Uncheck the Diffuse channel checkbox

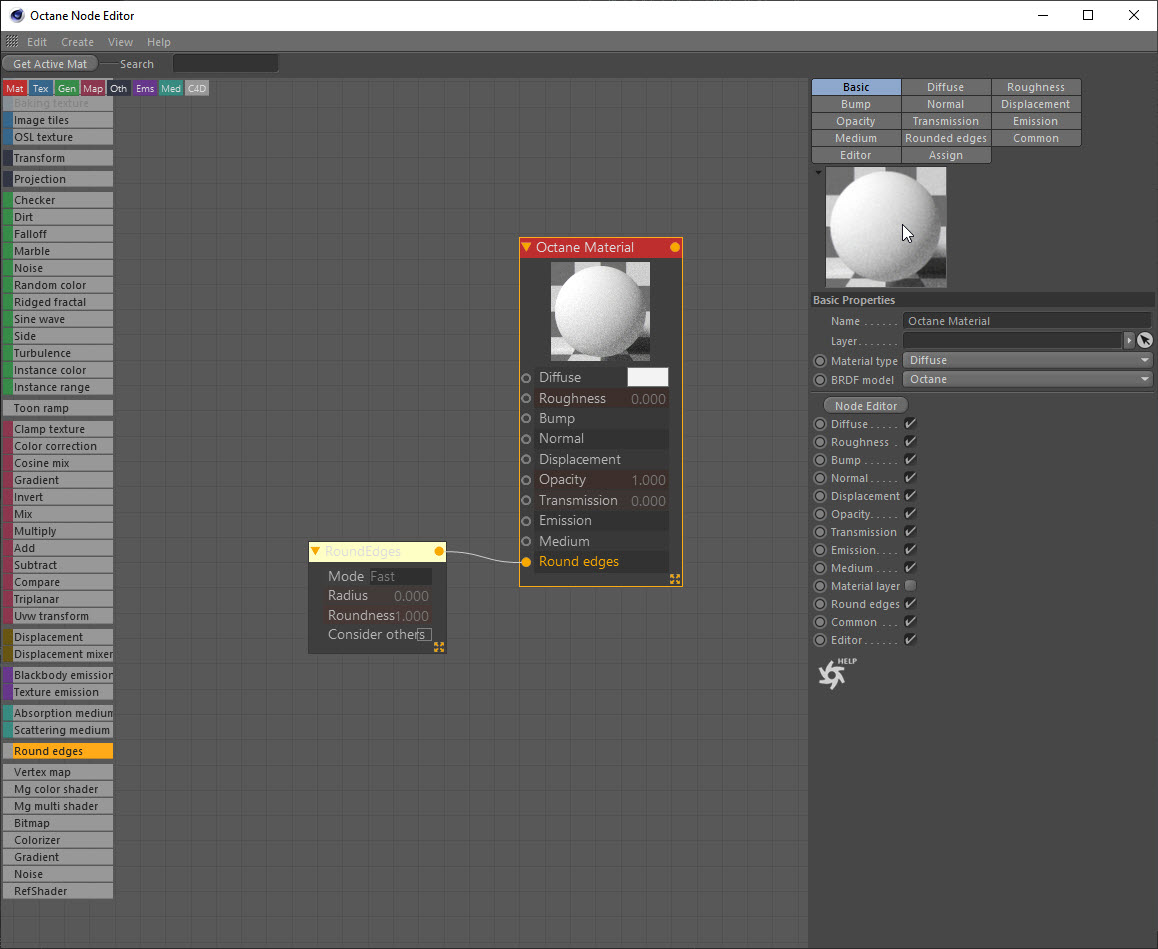910,423
